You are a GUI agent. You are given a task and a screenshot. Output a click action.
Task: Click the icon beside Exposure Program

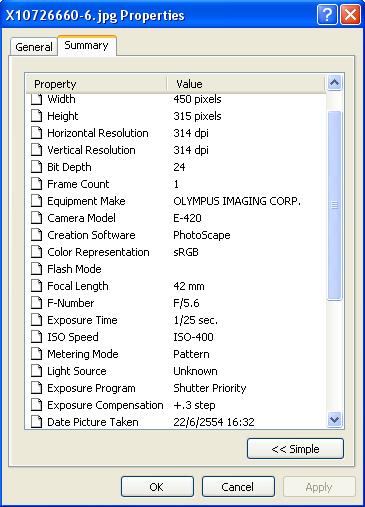[37, 388]
